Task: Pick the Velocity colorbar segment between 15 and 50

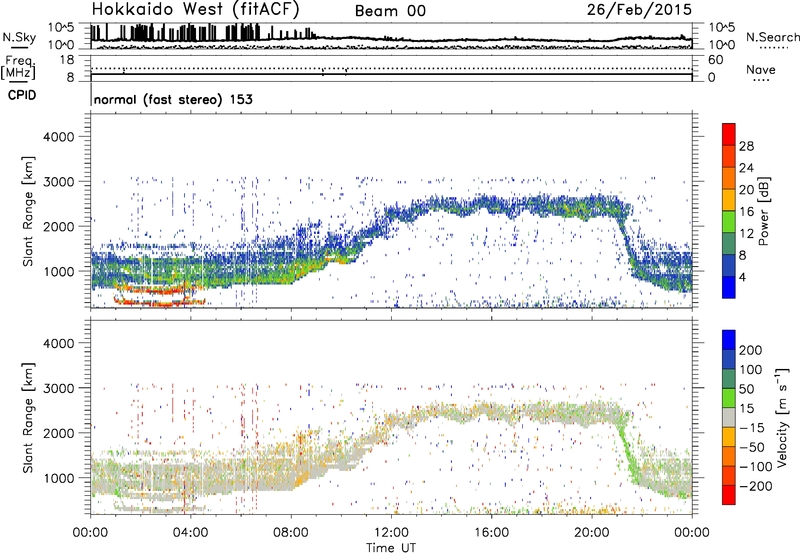Action: tap(729, 398)
